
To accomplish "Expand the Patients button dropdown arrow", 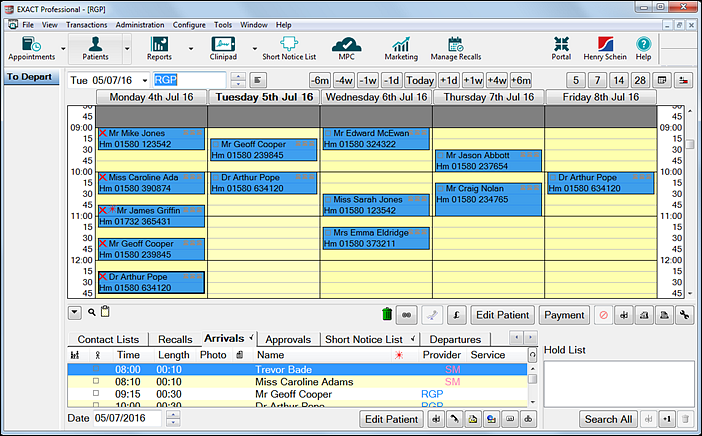I will [127, 47].
